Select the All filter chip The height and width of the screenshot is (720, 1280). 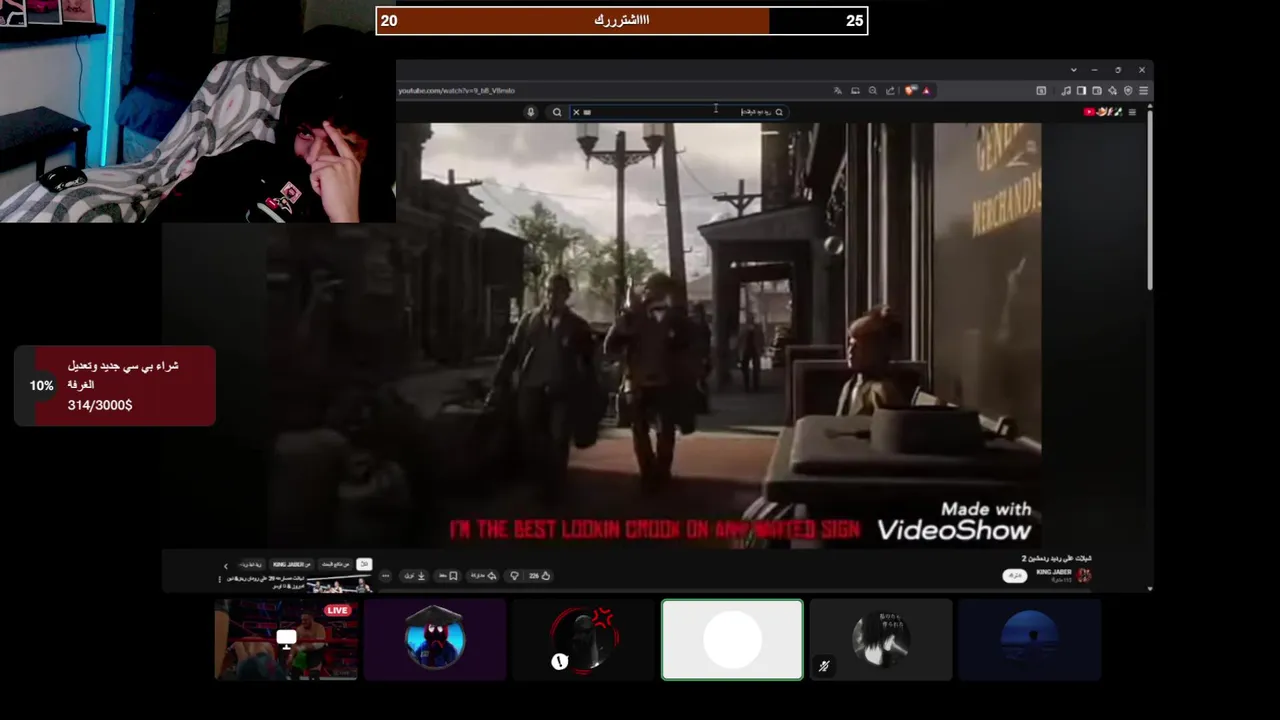(x=364, y=565)
